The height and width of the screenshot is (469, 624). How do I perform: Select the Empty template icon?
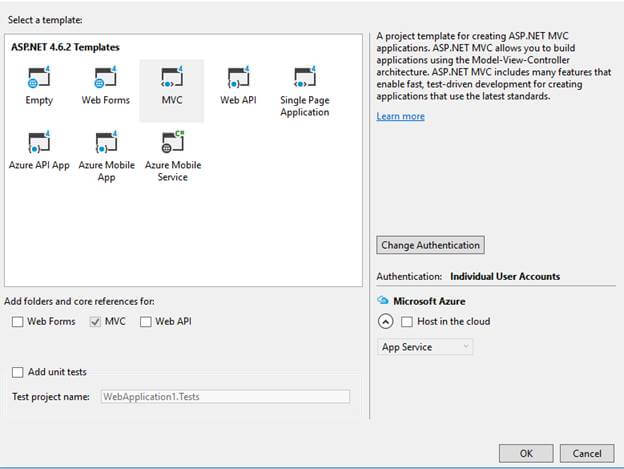point(39,79)
